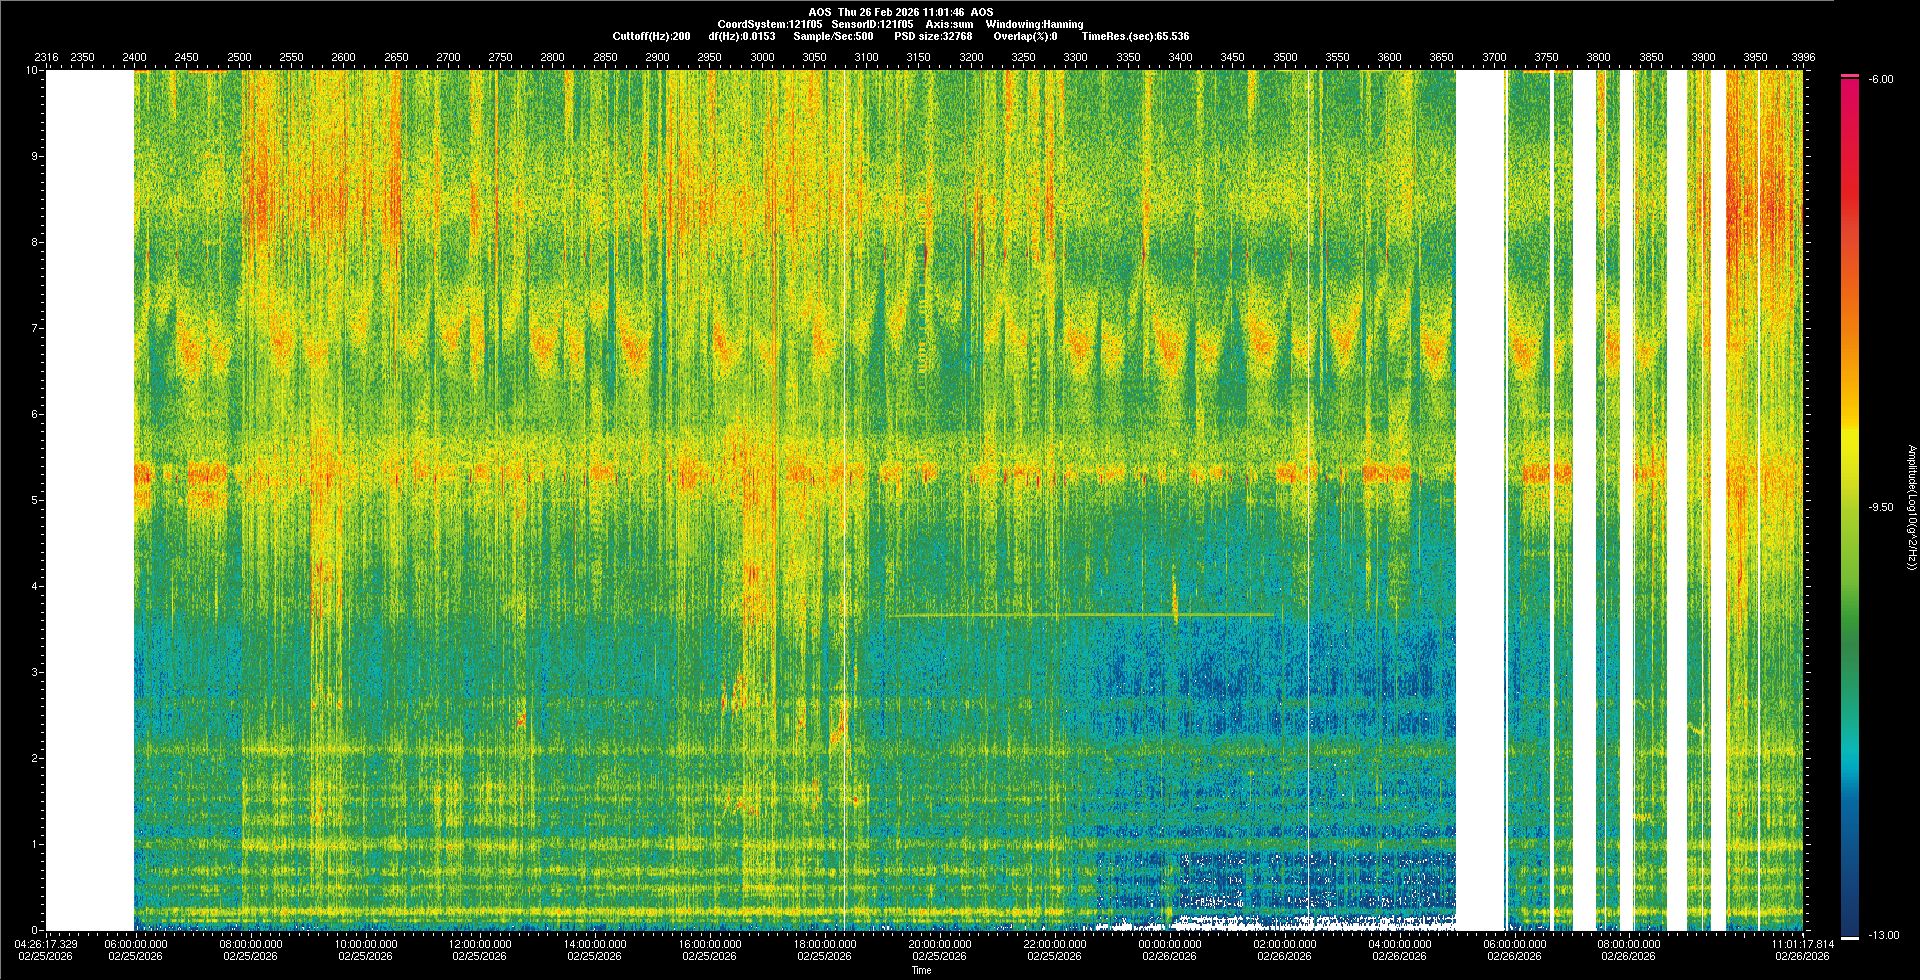Screen dimensions: 1920x980
Task: Click the -9.50 colorbar midpoint label
Action: (x=1881, y=507)
